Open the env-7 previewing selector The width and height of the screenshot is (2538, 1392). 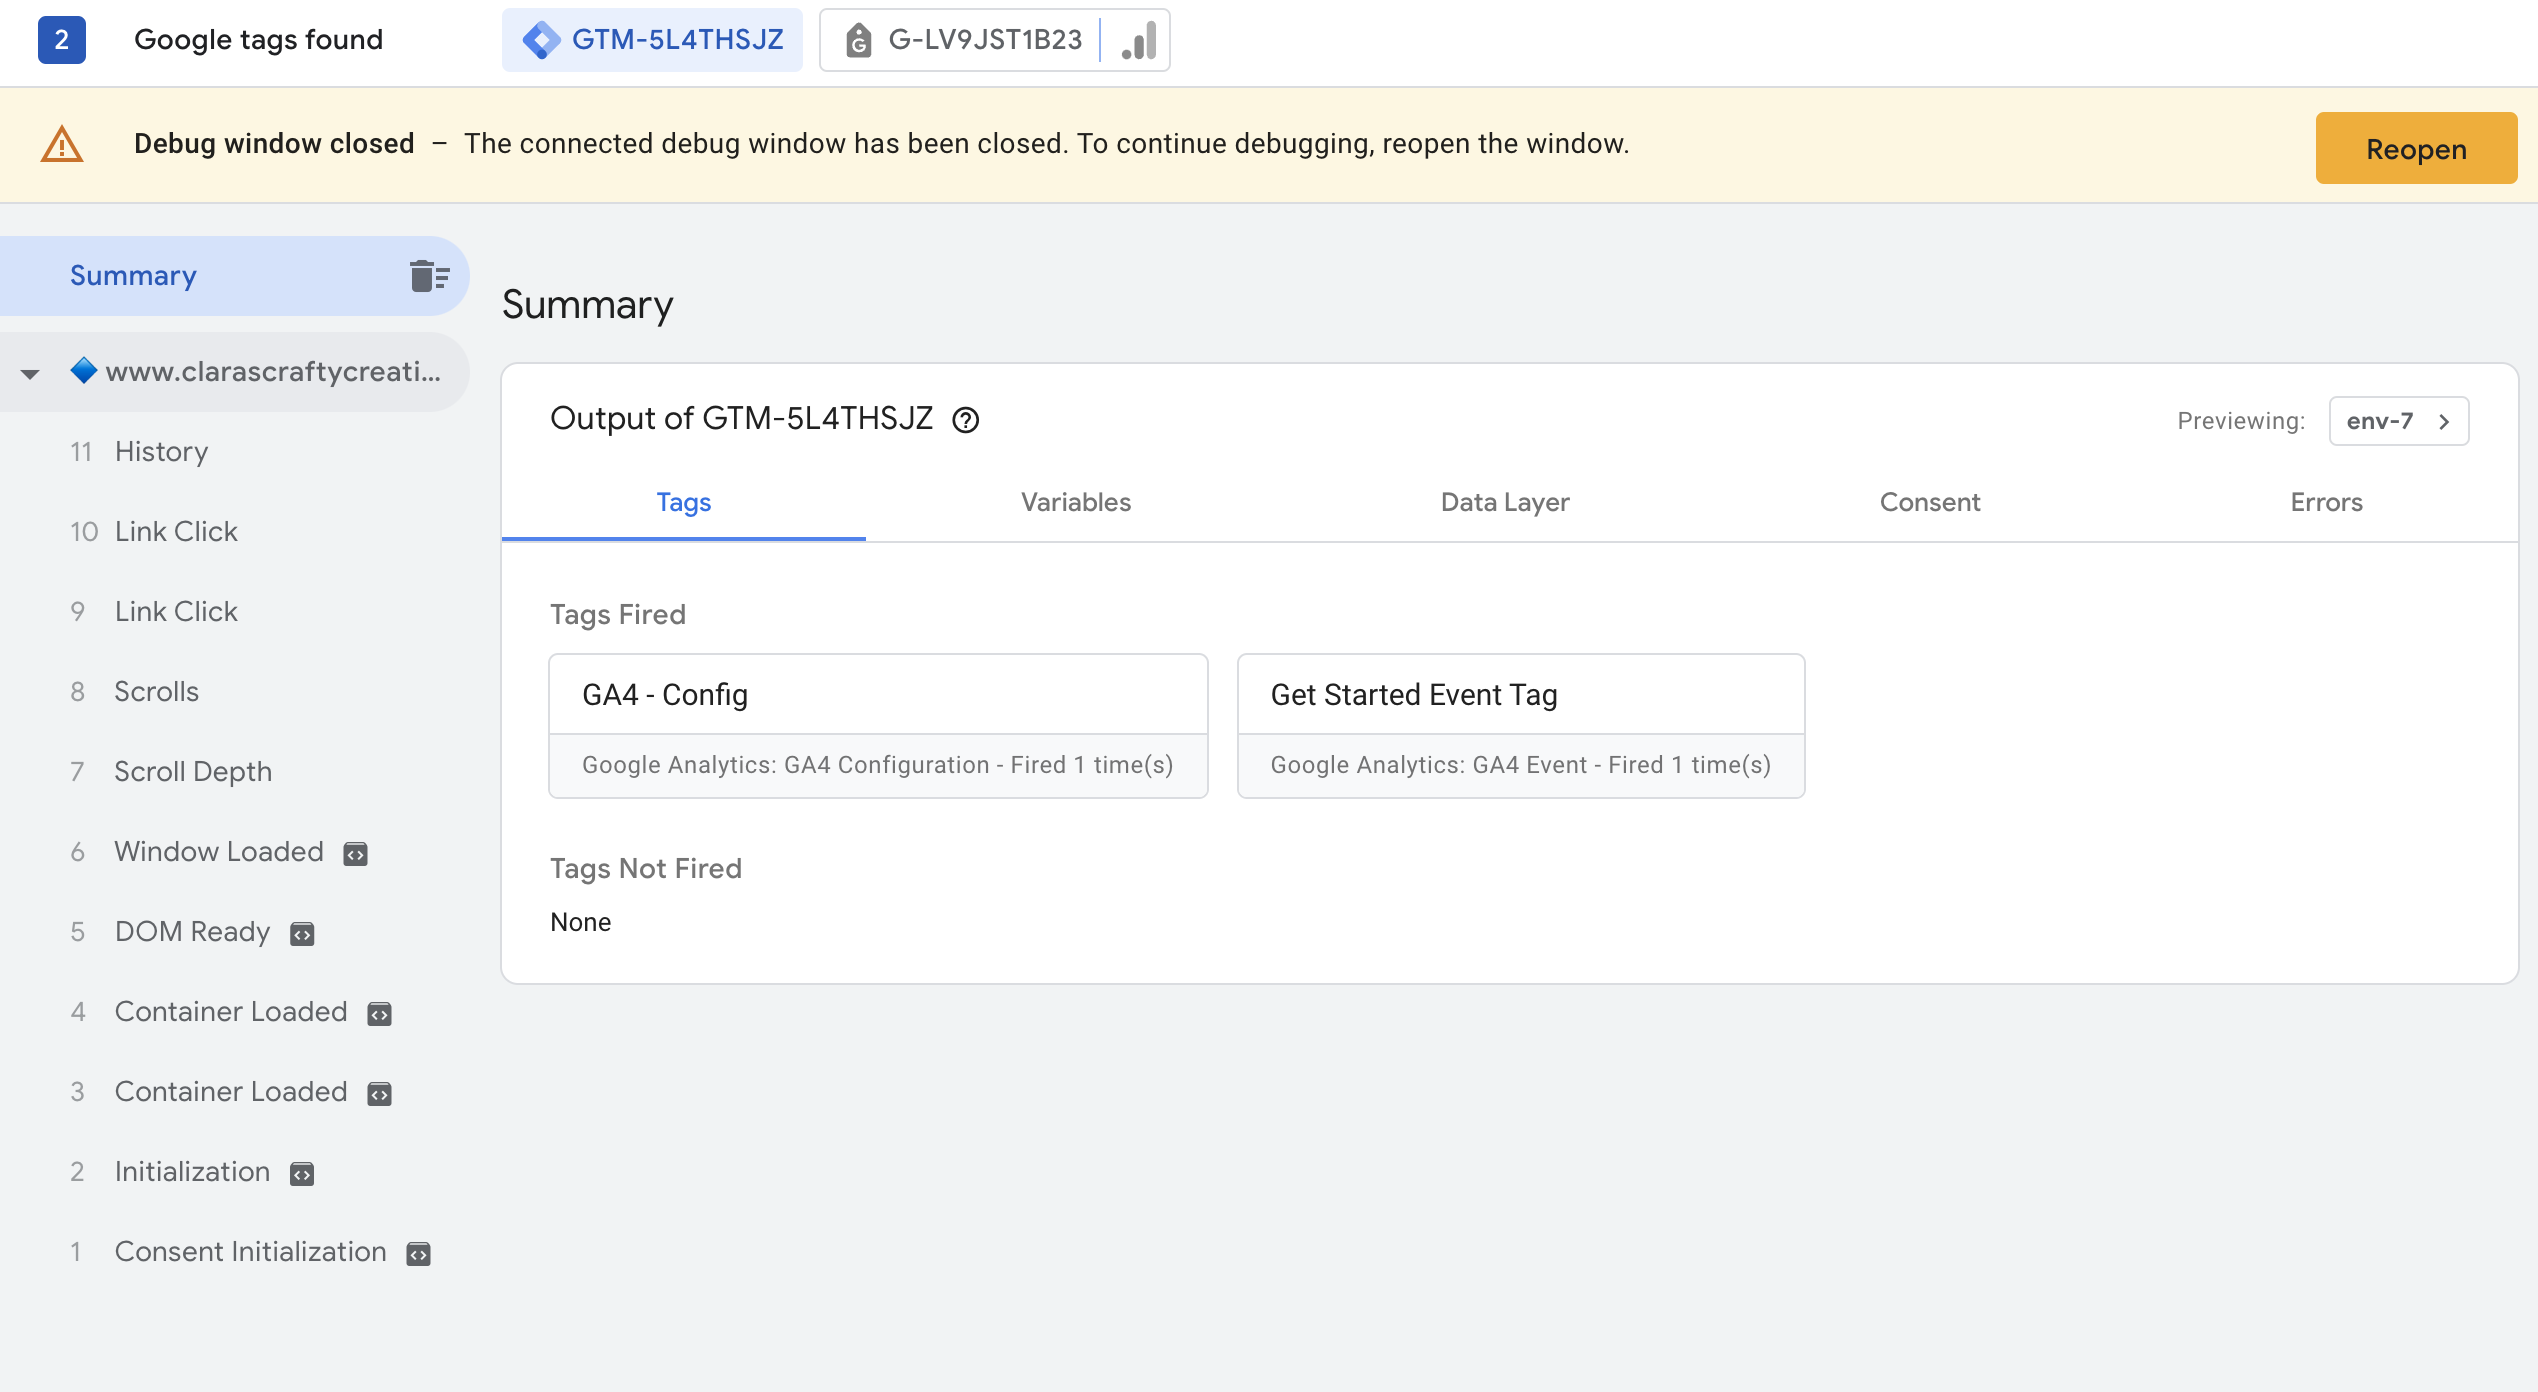coord(2398,421)
